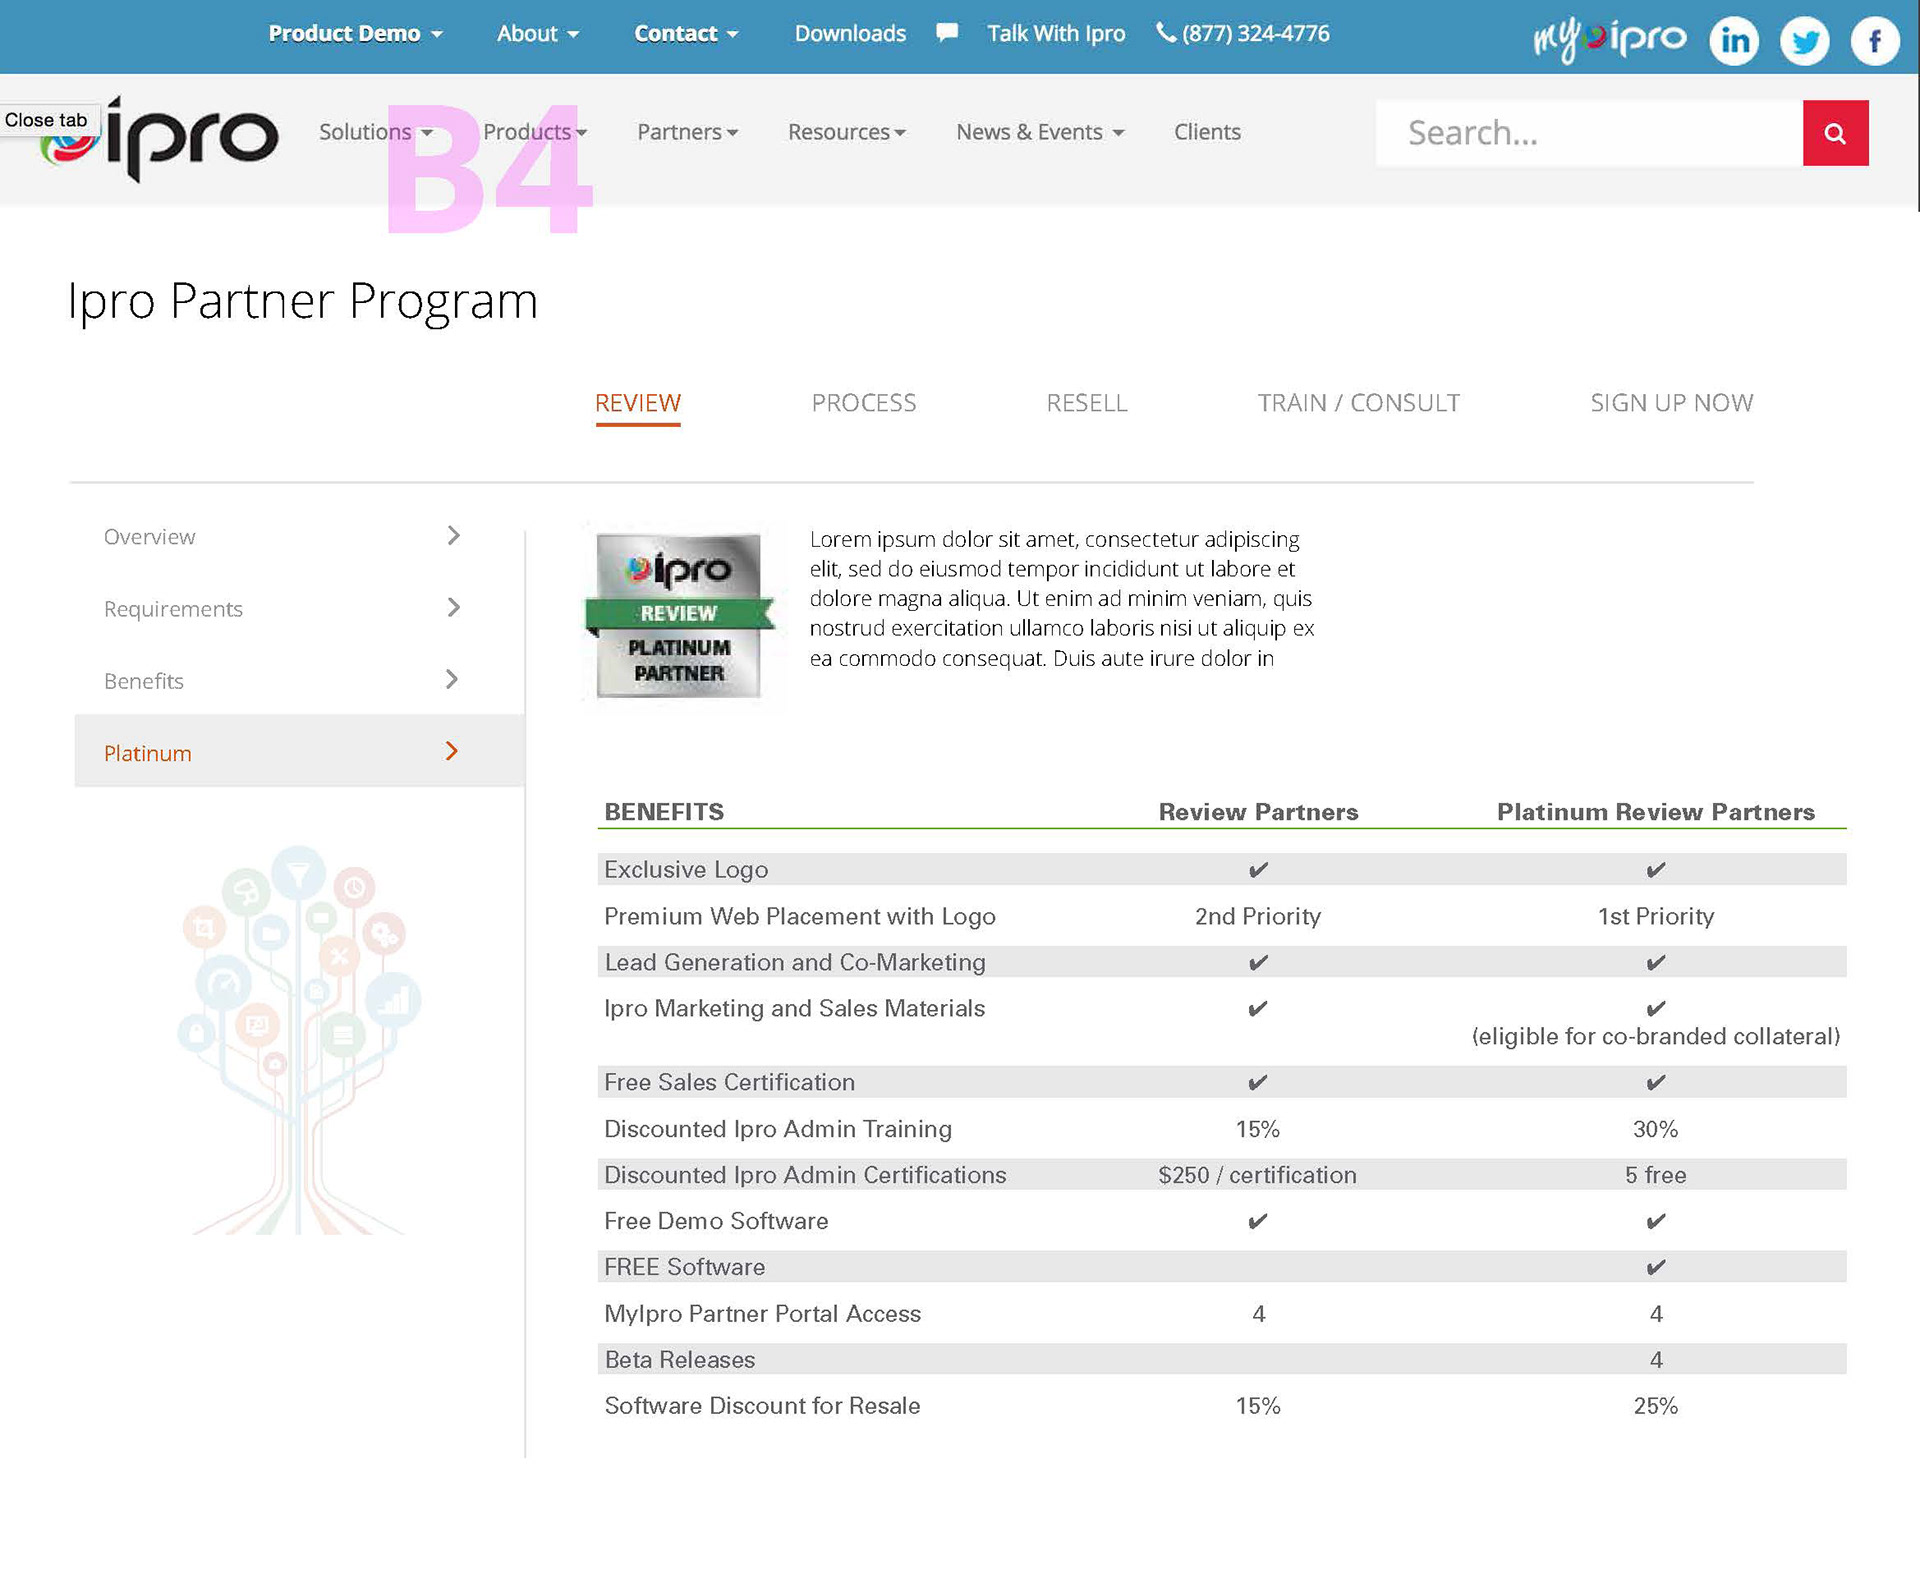Click the ipro logo in header
This screenshot has width=1920, height=1592.
[160, 138]
